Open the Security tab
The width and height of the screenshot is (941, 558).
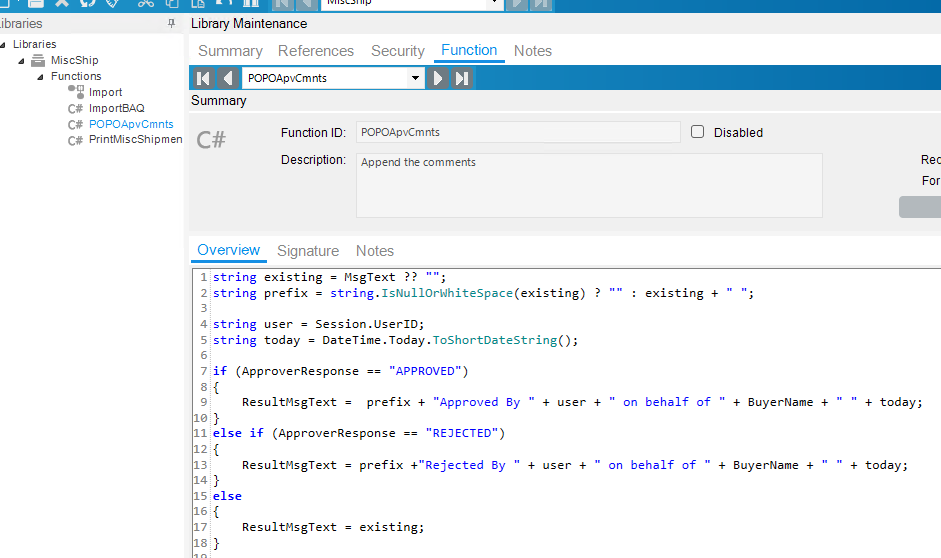tap(398, 51)
